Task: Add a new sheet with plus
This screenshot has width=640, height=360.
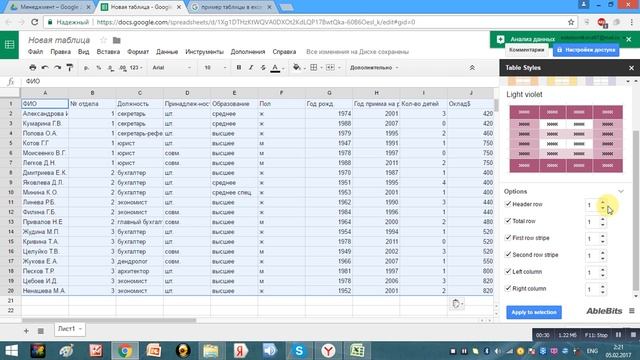Action: click(x=26, y=331)
